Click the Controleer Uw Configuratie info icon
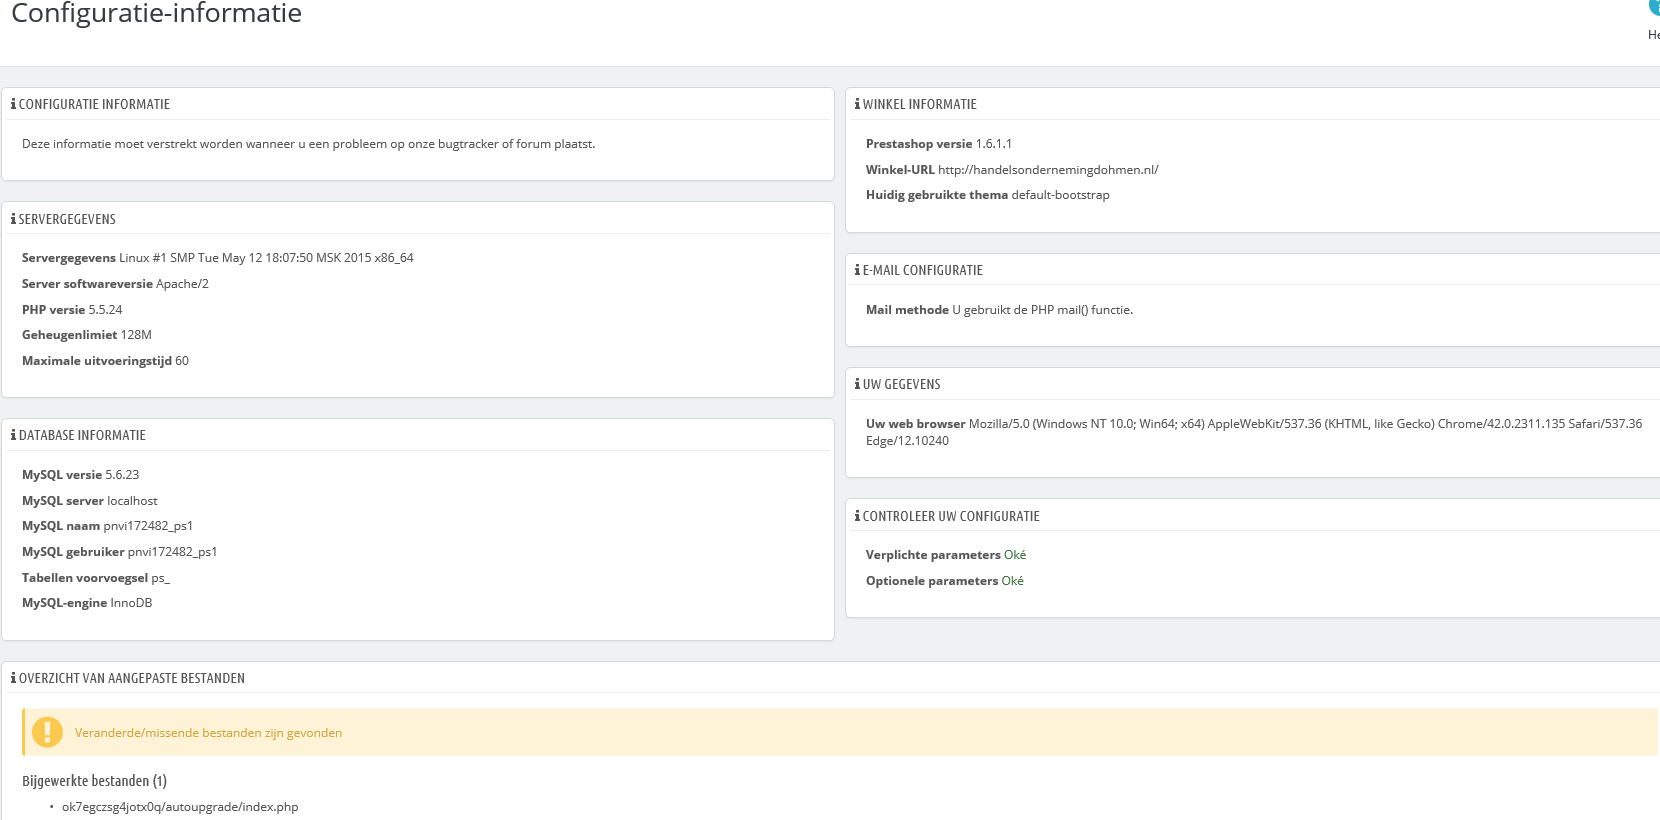This screenshot has width=1660, height=820. (857, 516)
